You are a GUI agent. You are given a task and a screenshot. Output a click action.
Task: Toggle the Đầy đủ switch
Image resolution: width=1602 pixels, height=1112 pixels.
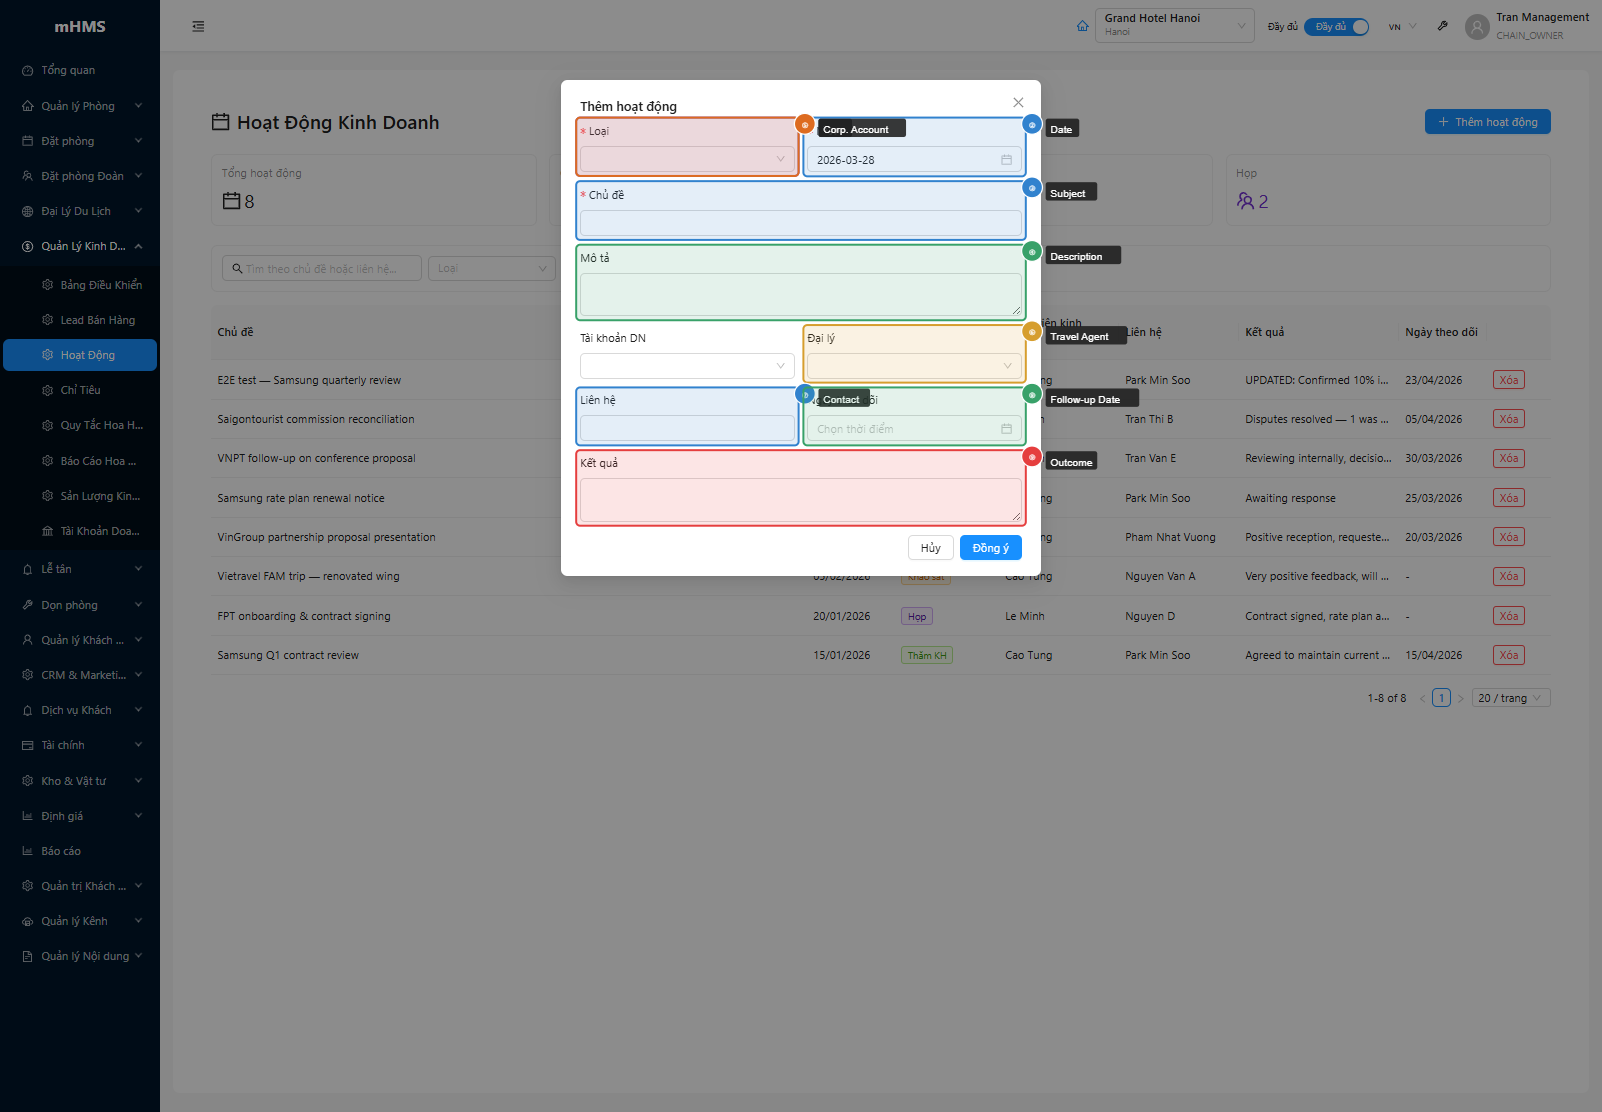1336,27
